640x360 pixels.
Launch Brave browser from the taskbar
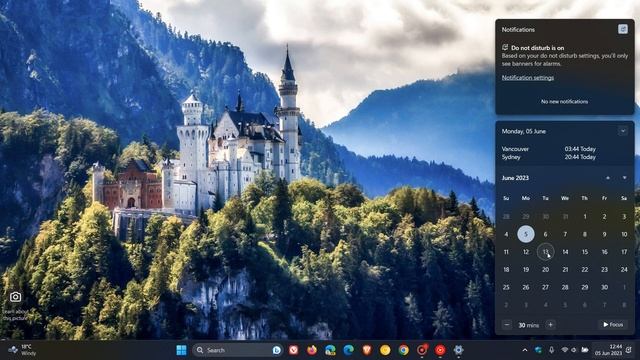[367, 350]
